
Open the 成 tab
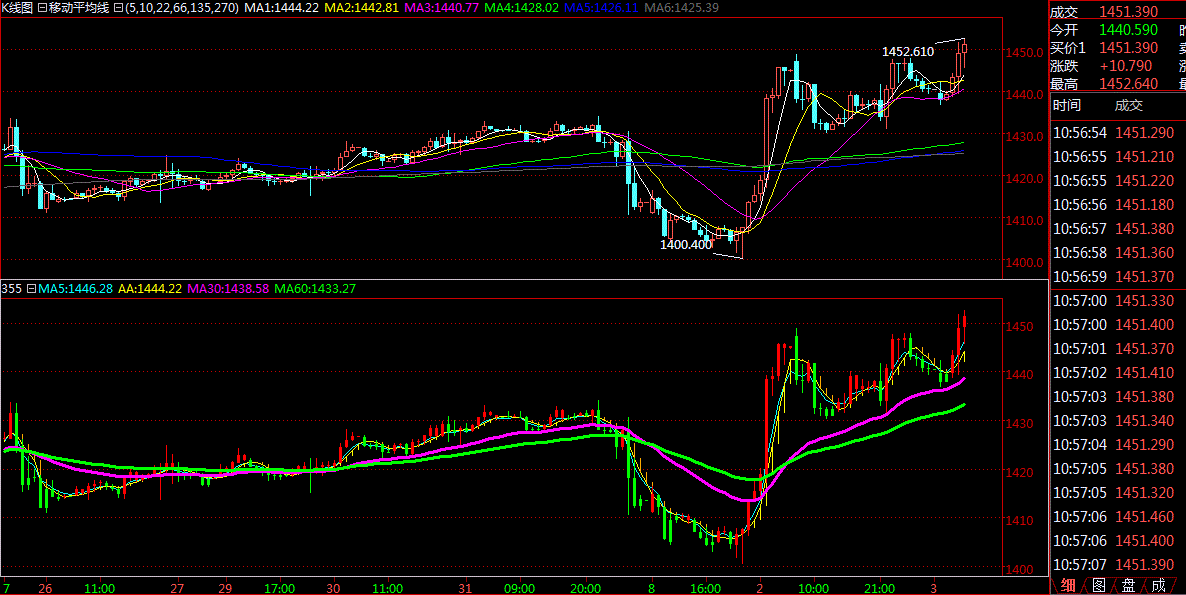pyautogui.click(x=1158, y=585)
